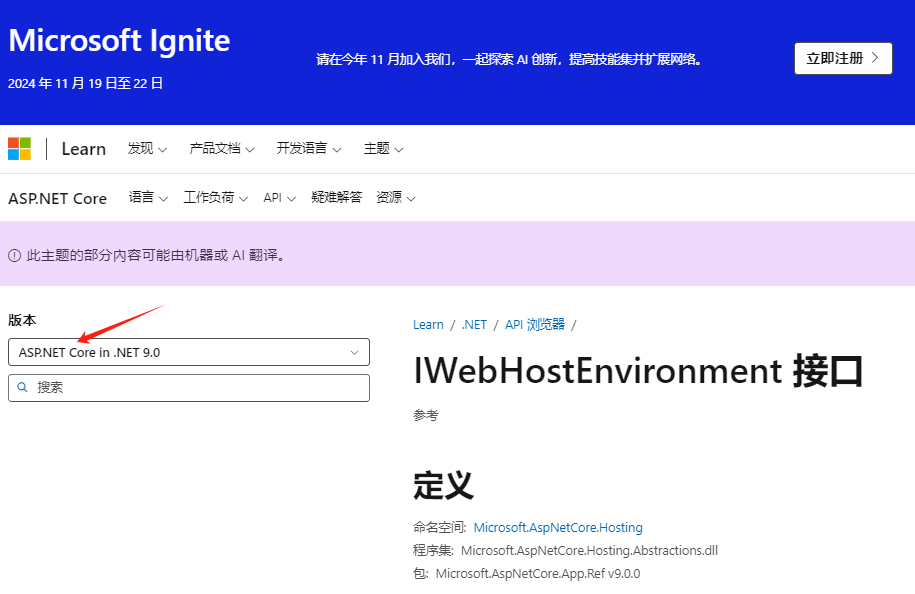
Task: Click the info icon in translation notice
Action: click(15, 256)
